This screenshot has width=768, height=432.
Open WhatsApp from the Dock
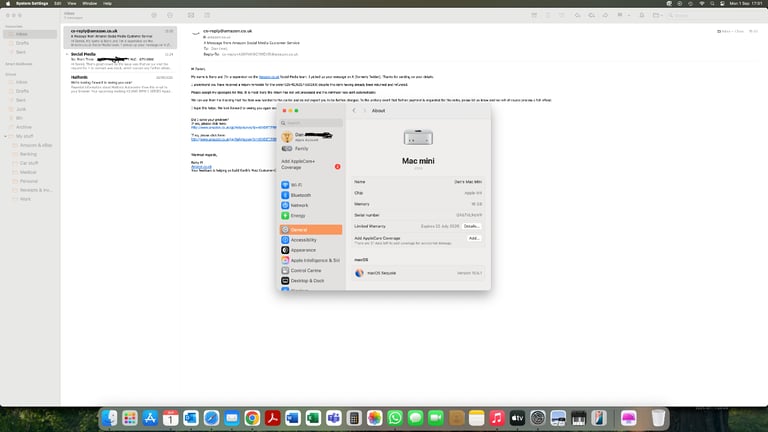coord(395,418)
